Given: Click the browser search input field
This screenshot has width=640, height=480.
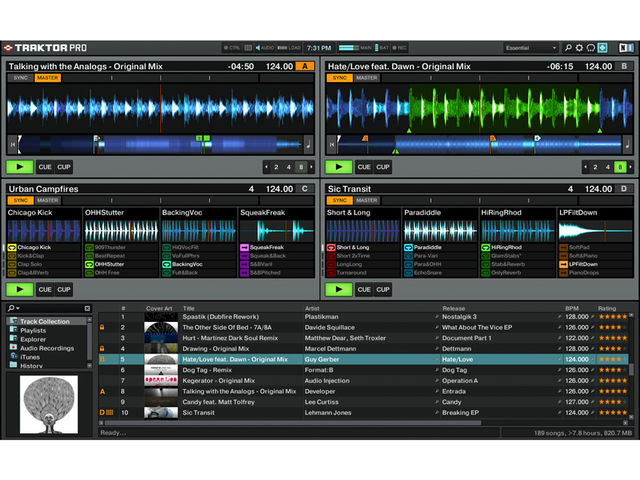Looking at the screenshot, I should click(51, 308).
